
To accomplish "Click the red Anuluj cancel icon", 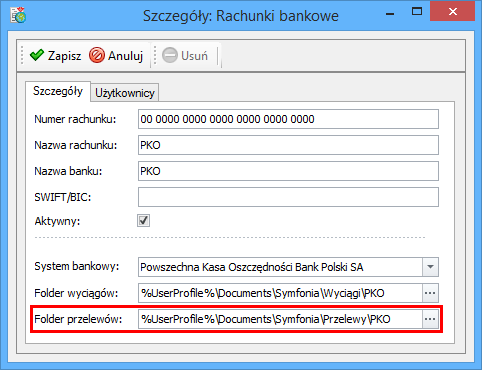I will pos(97,55).
